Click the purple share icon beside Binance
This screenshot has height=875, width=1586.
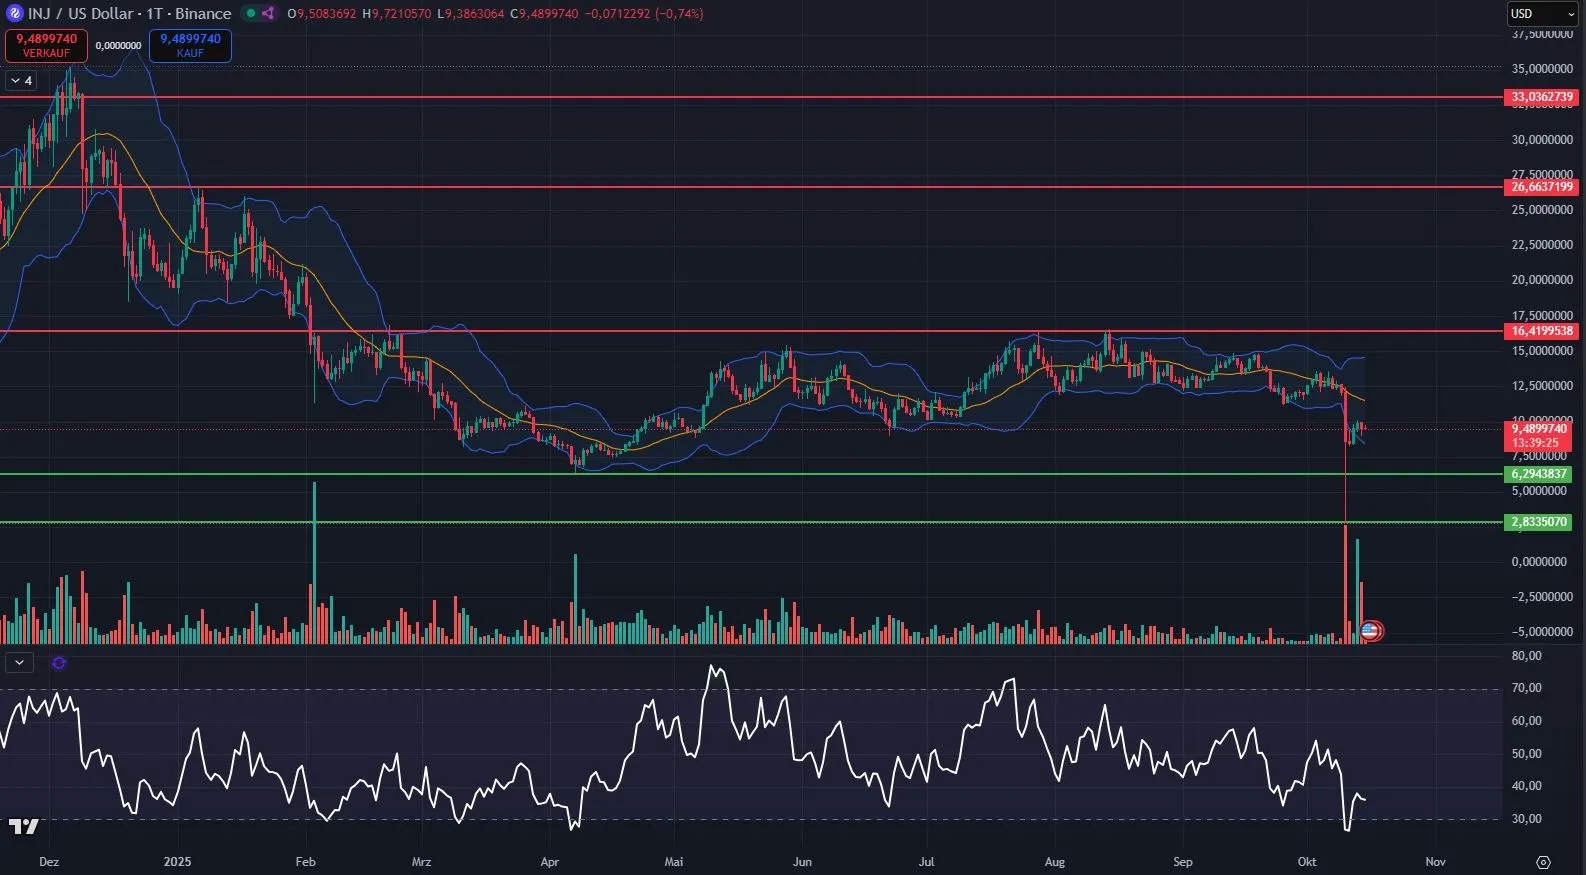[x=268, y=13]
